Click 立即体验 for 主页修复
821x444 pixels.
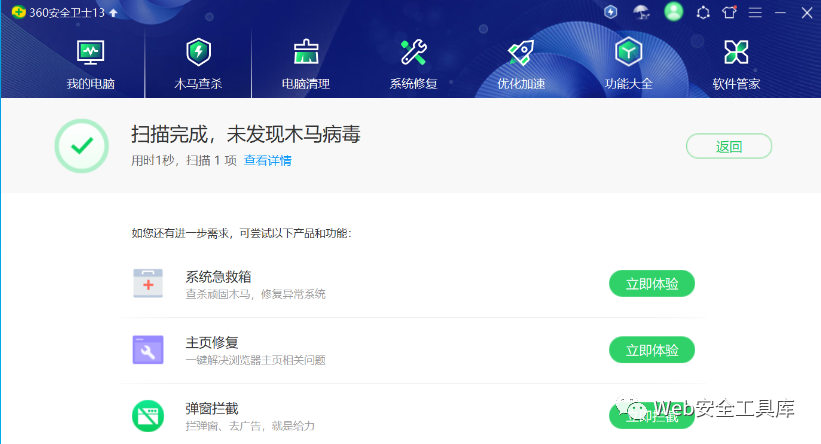click(x=652, y=350)
